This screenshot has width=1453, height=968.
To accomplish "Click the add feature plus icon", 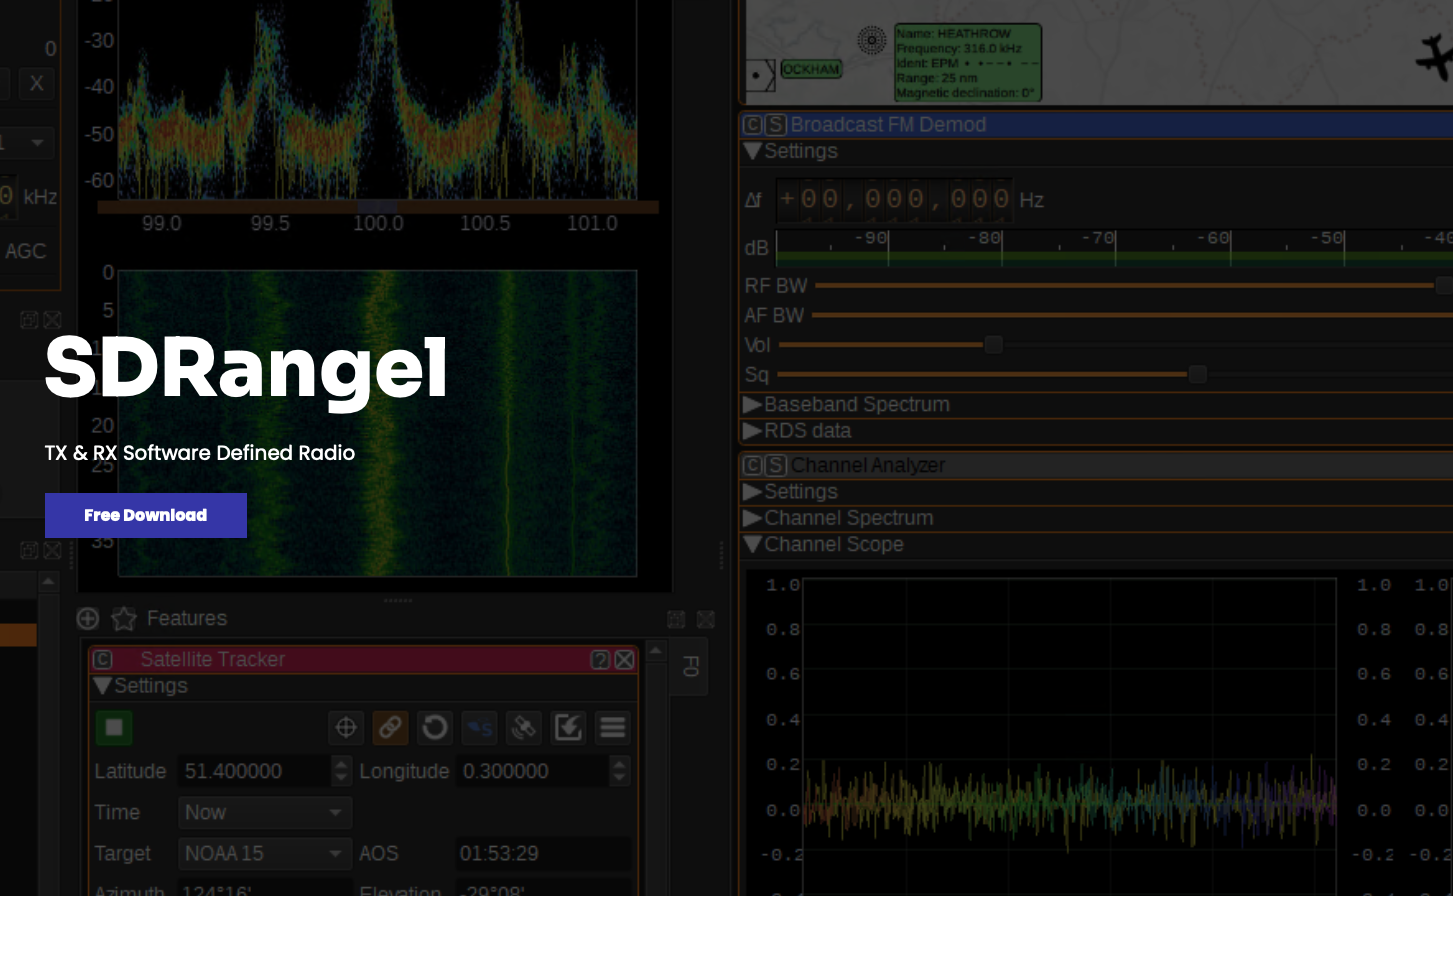I will (x=88, y=619).
